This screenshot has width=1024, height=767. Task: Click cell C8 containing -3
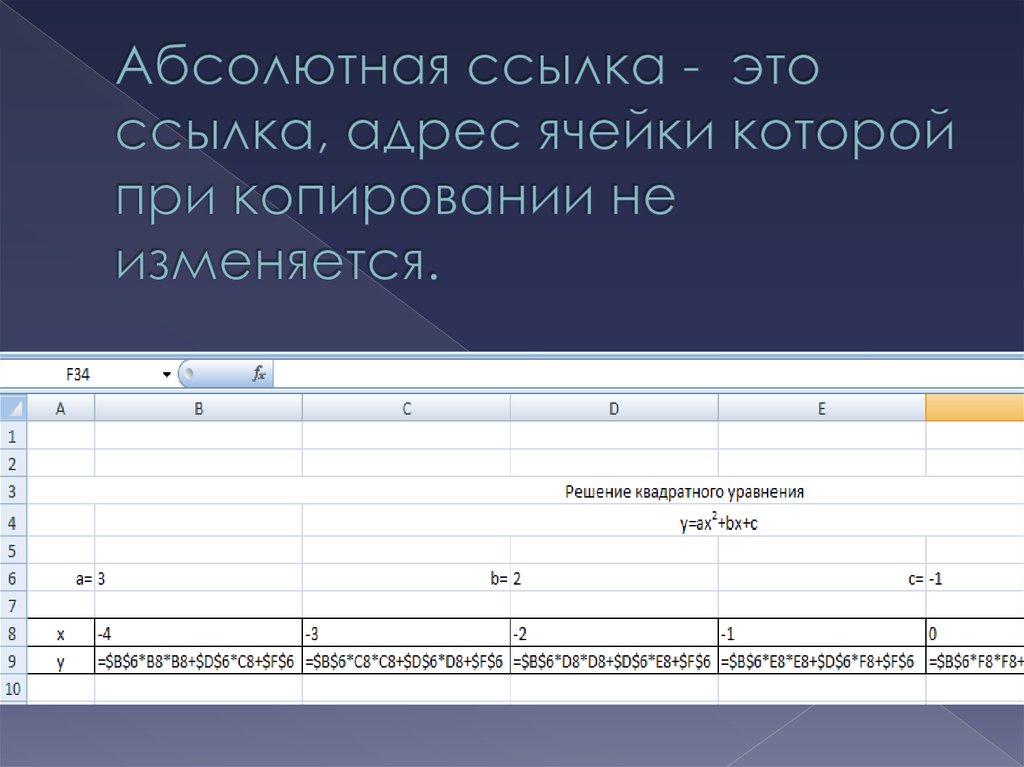(406, 633)
